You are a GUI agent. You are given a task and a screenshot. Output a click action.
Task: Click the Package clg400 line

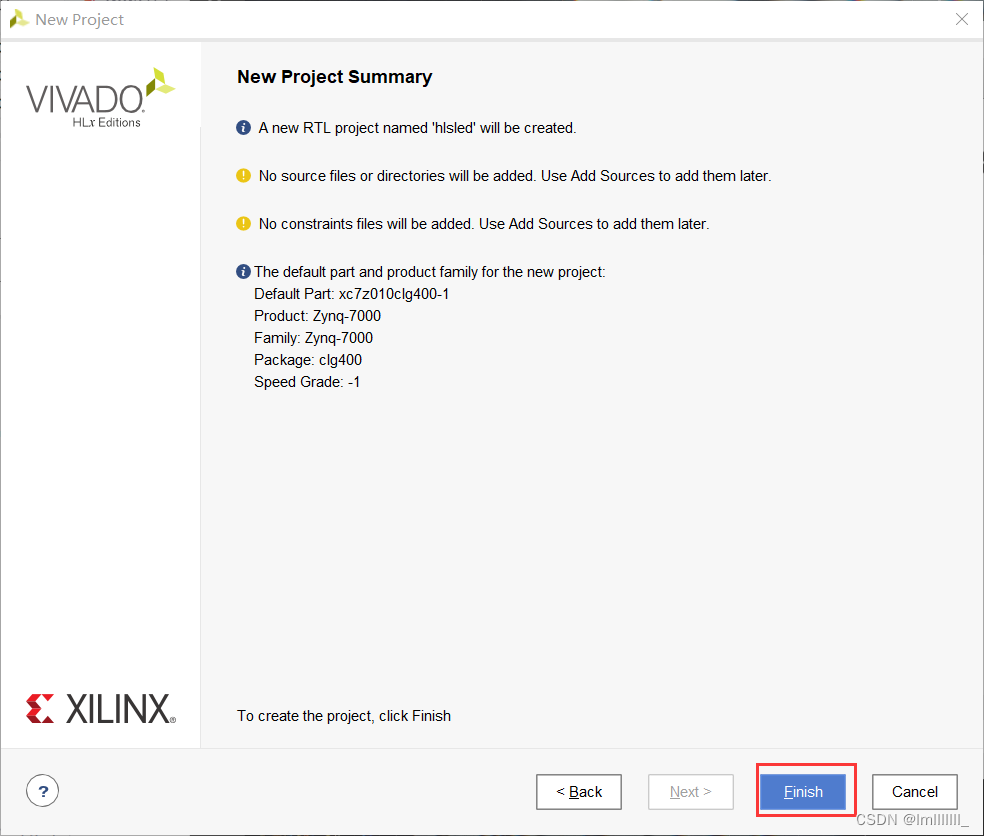[x=308, y=360]
